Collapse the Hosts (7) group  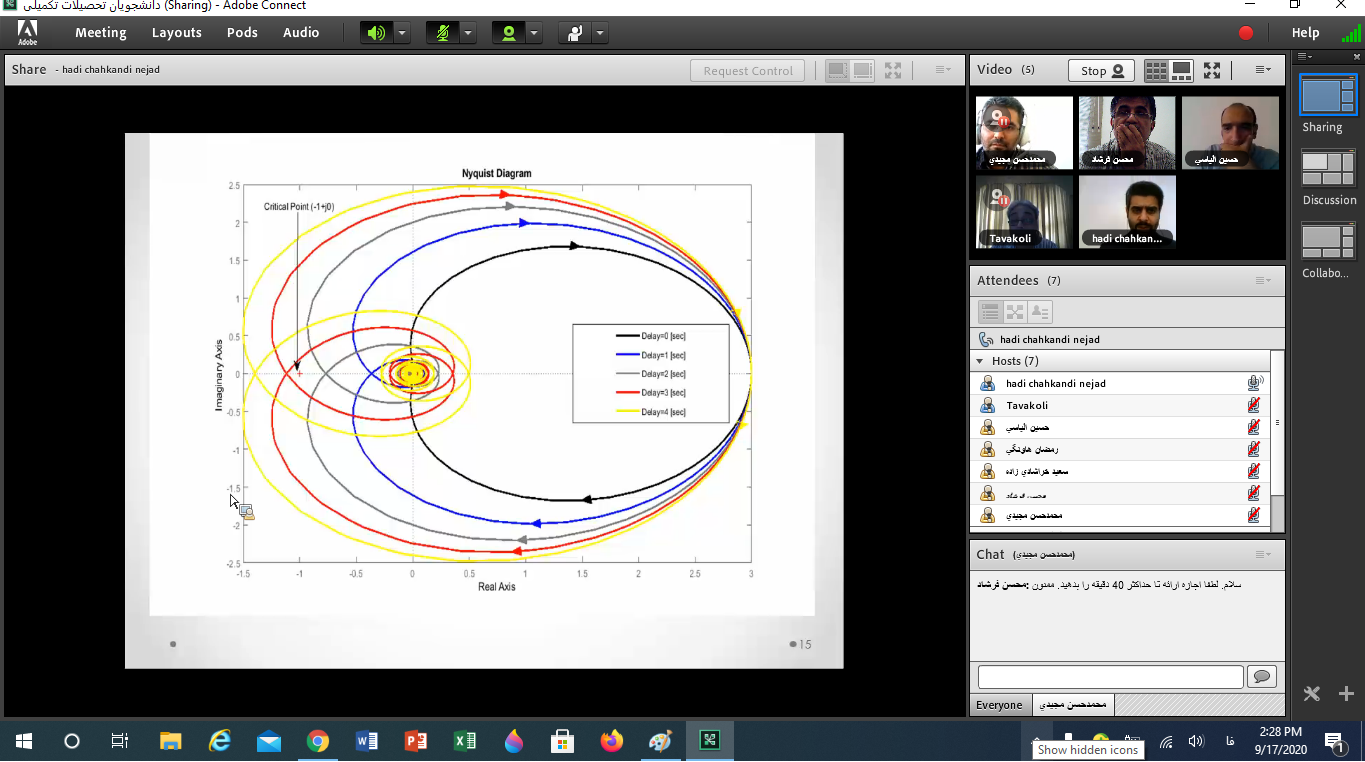[x=980, y=361]
